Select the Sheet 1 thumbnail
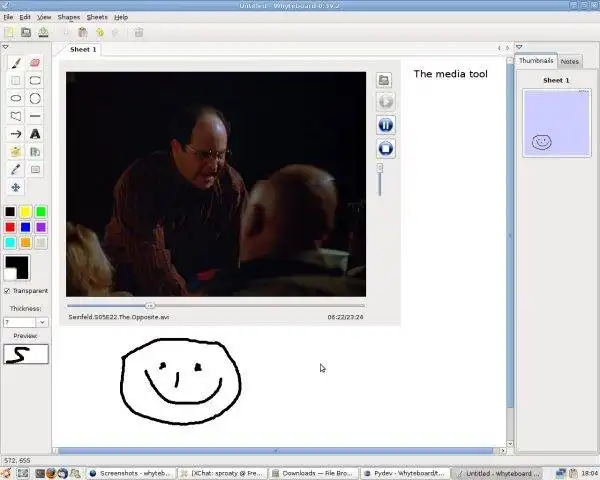 (x=557, y=122)
